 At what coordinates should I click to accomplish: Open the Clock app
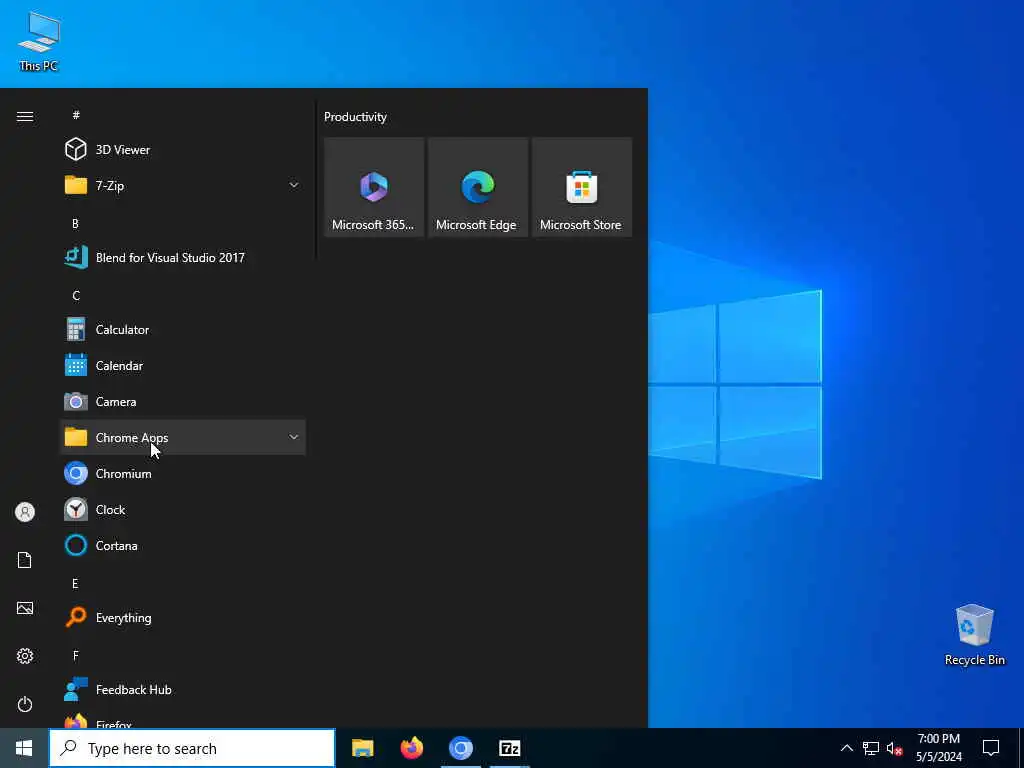(x=183, y=509)
